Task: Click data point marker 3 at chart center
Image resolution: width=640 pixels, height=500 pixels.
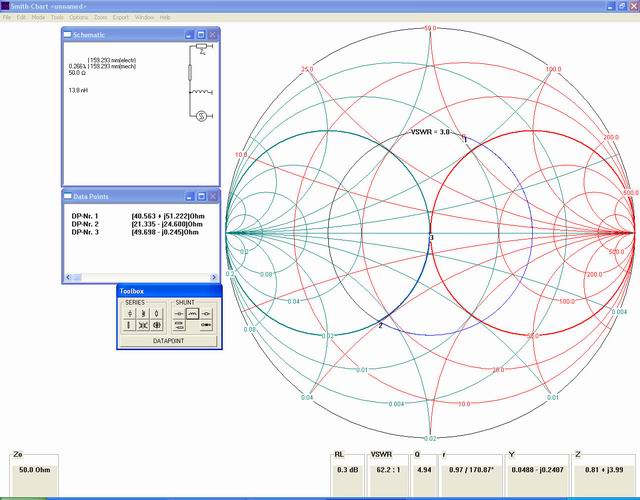Action: (431, 238)
